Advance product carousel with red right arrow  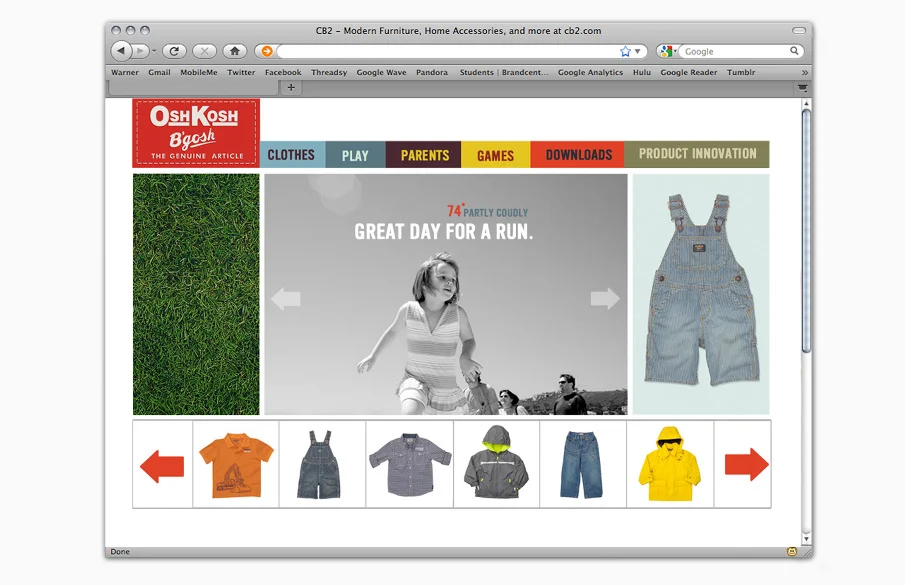coord(746,464)
